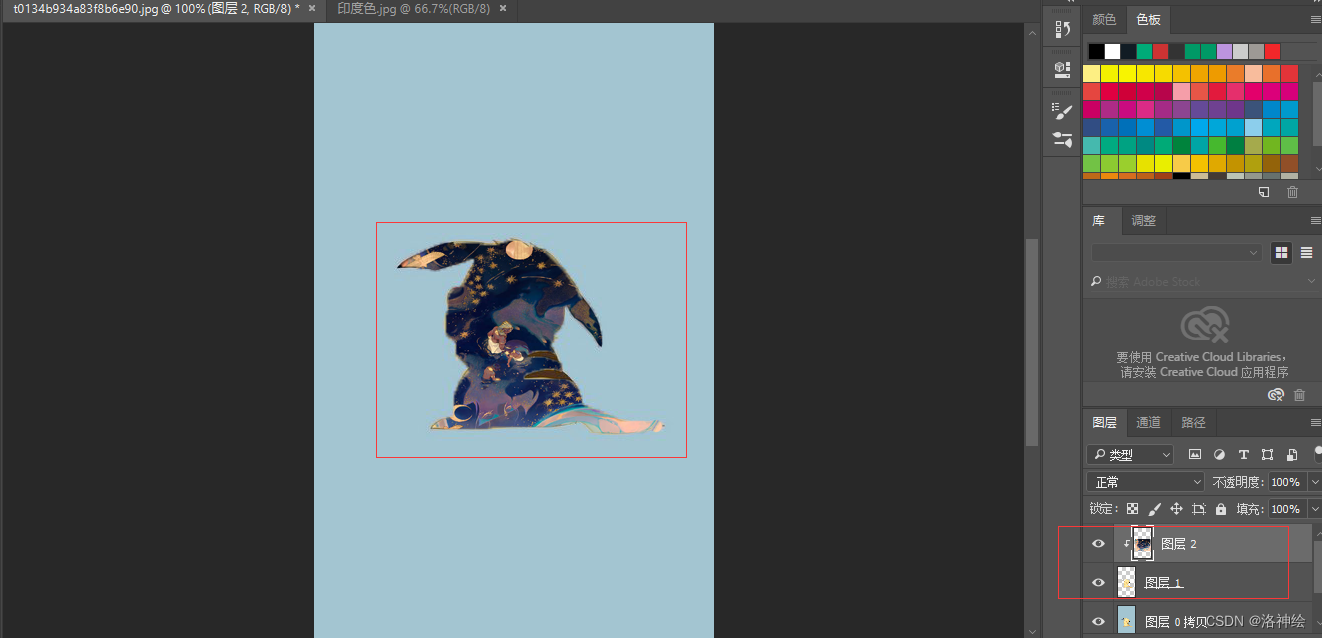Click the Creative Cloud sync status icon
The width and height of the screenshot is (1322, 638).
pos(1275,395)
